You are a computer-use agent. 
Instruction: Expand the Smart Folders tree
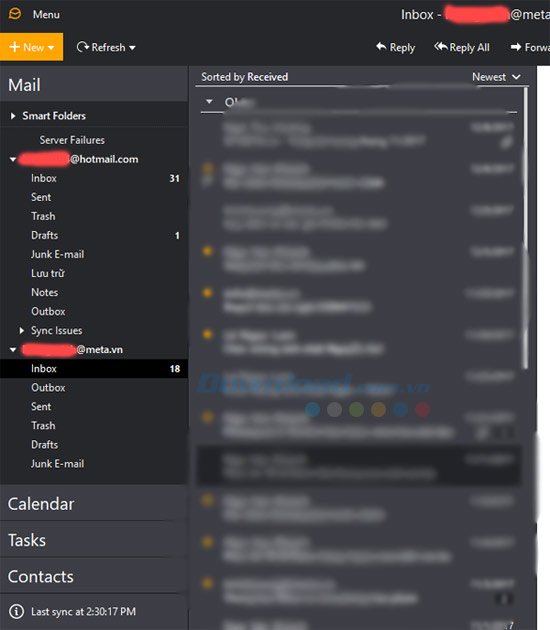[13, 116]
